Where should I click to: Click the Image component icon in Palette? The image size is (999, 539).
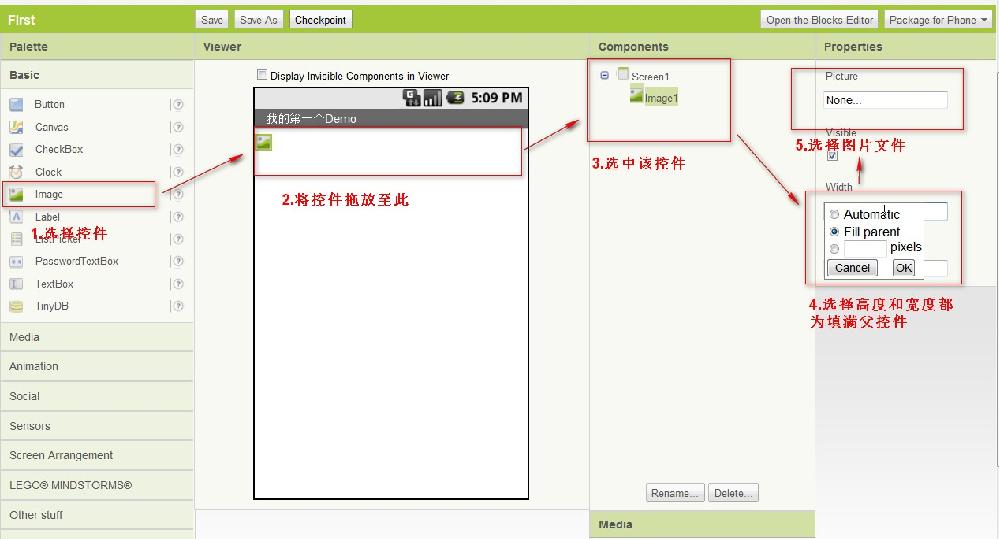[x=17, y=194]
